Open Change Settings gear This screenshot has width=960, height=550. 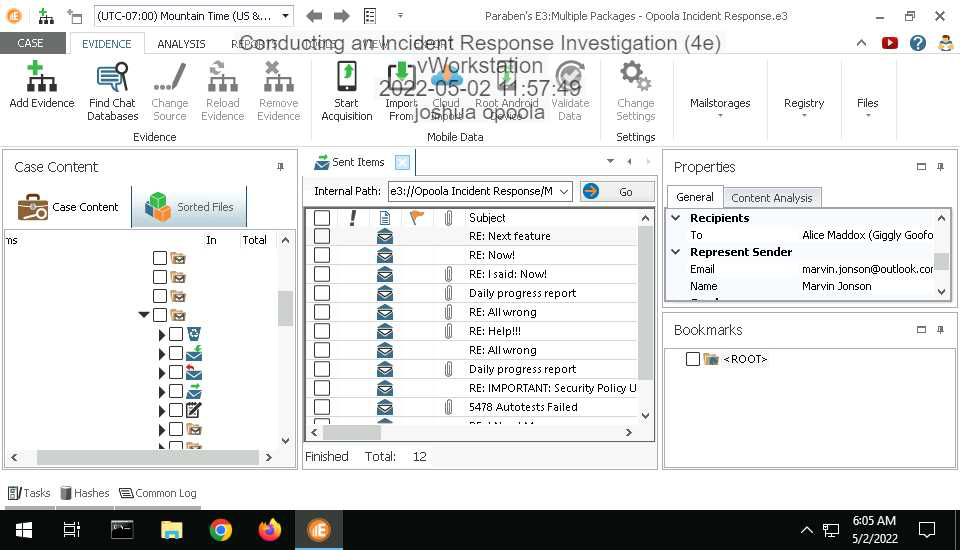click(x=636, y=77)
